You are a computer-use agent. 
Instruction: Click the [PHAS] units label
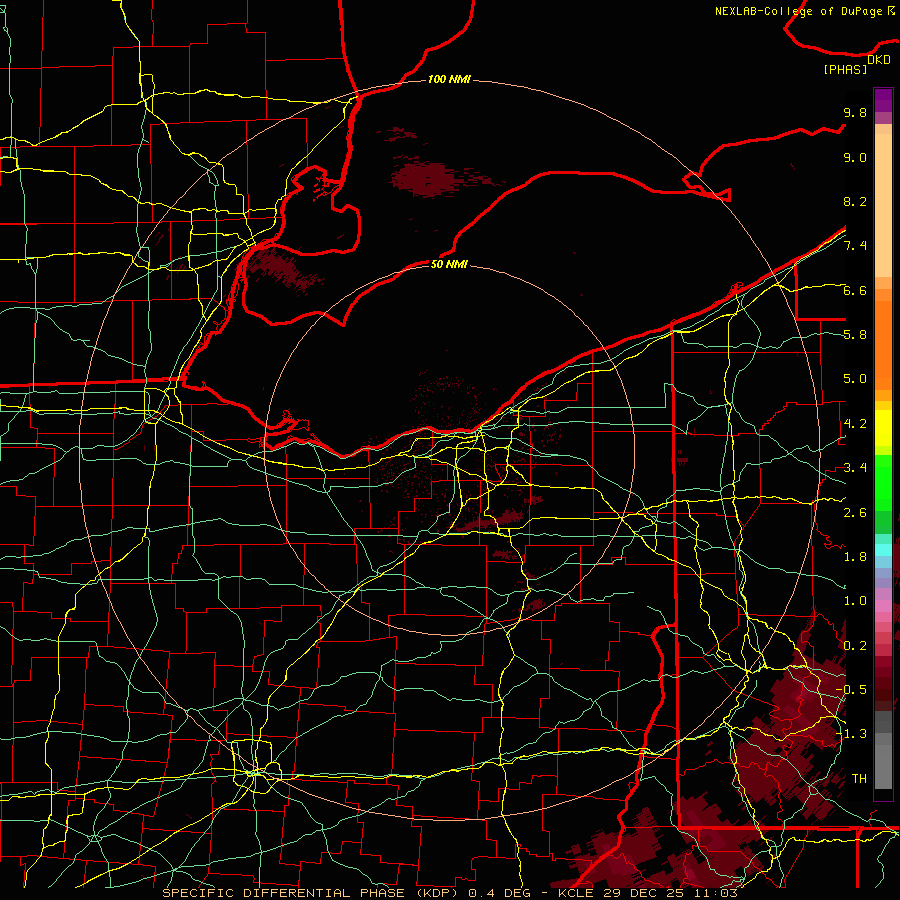845,69
